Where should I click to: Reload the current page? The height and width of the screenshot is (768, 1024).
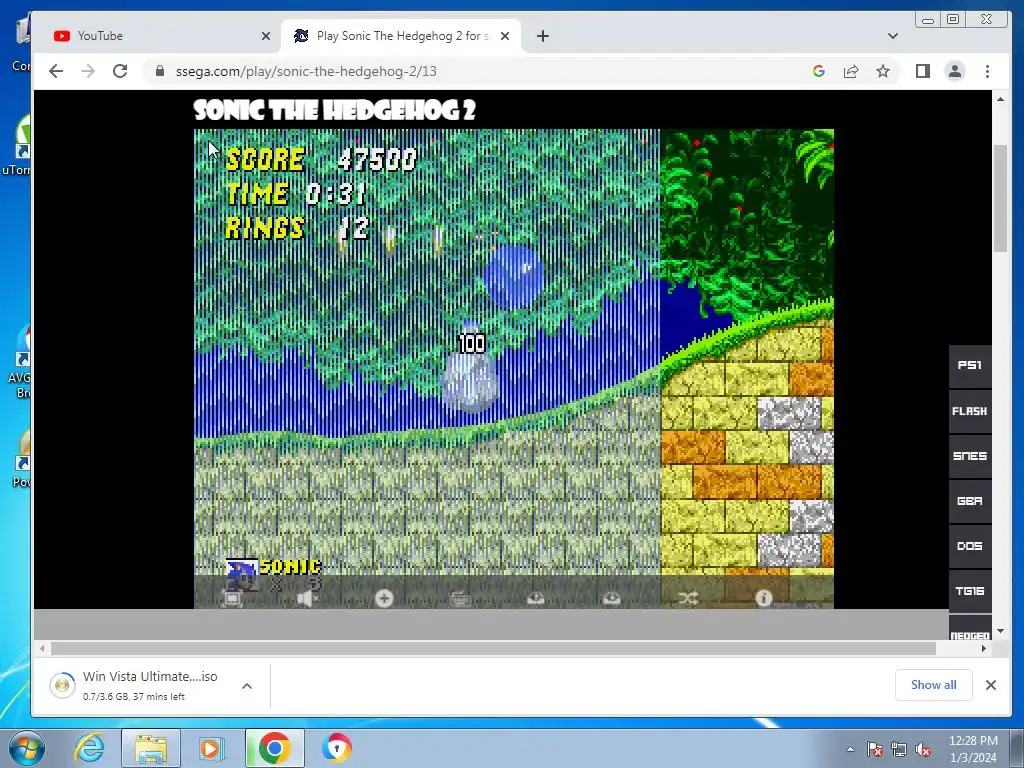pyautogui.click(x=120, y=71)
